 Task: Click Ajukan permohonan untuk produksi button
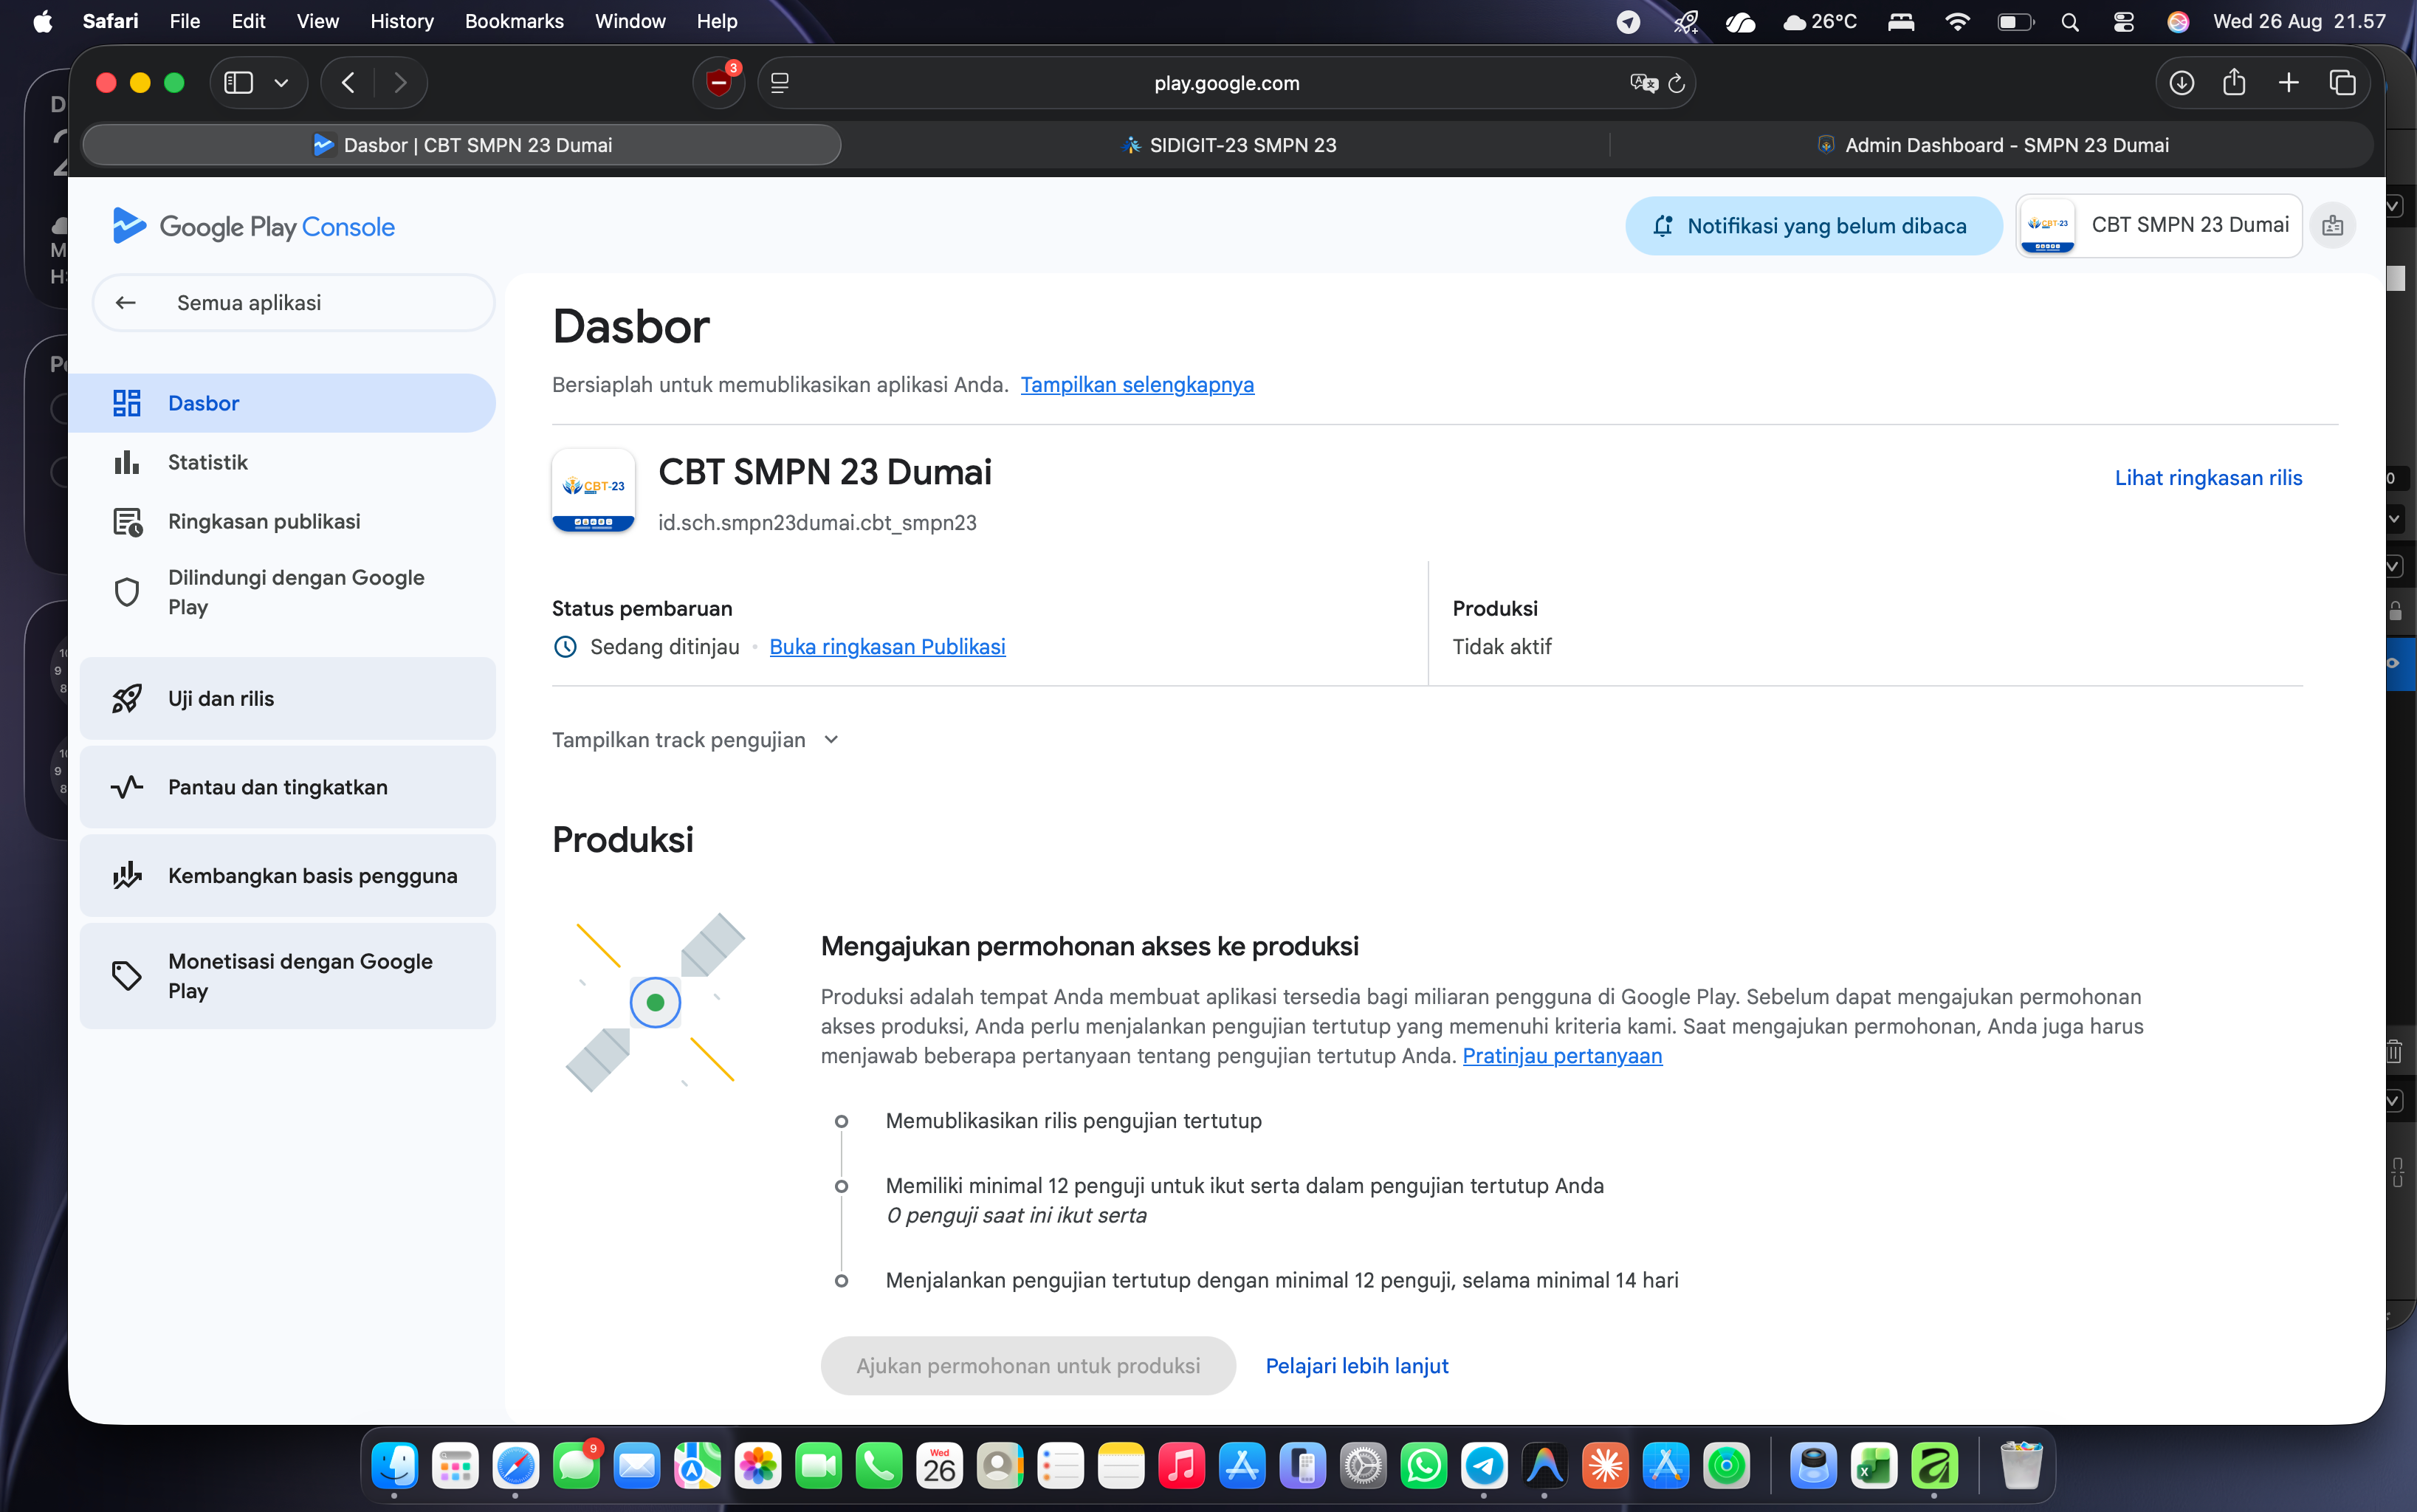[1028, 1366]
